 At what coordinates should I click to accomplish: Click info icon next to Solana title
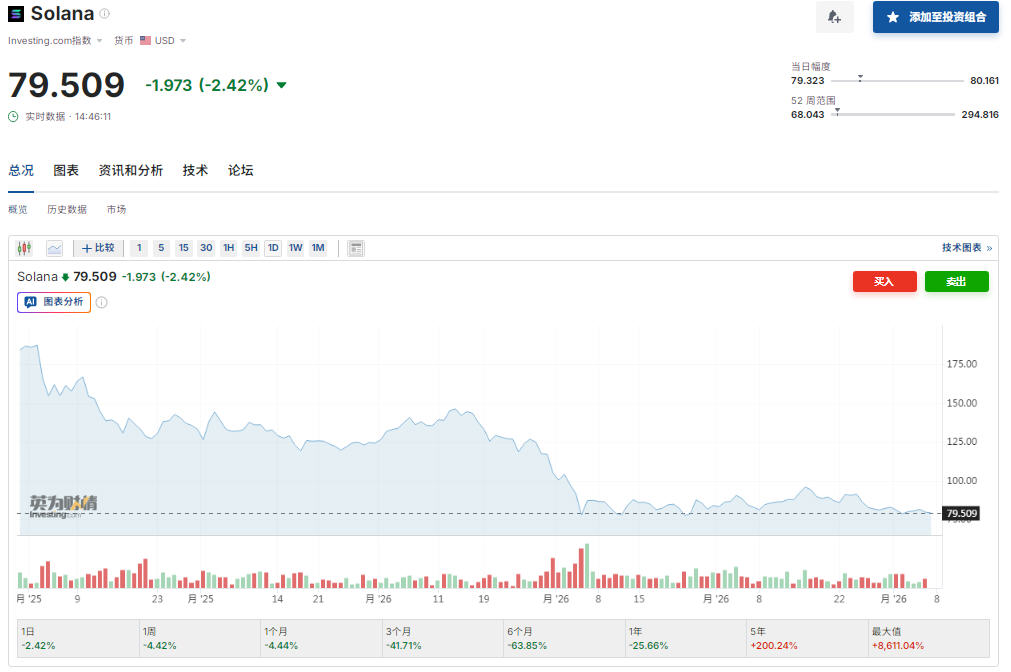[105, 14]
